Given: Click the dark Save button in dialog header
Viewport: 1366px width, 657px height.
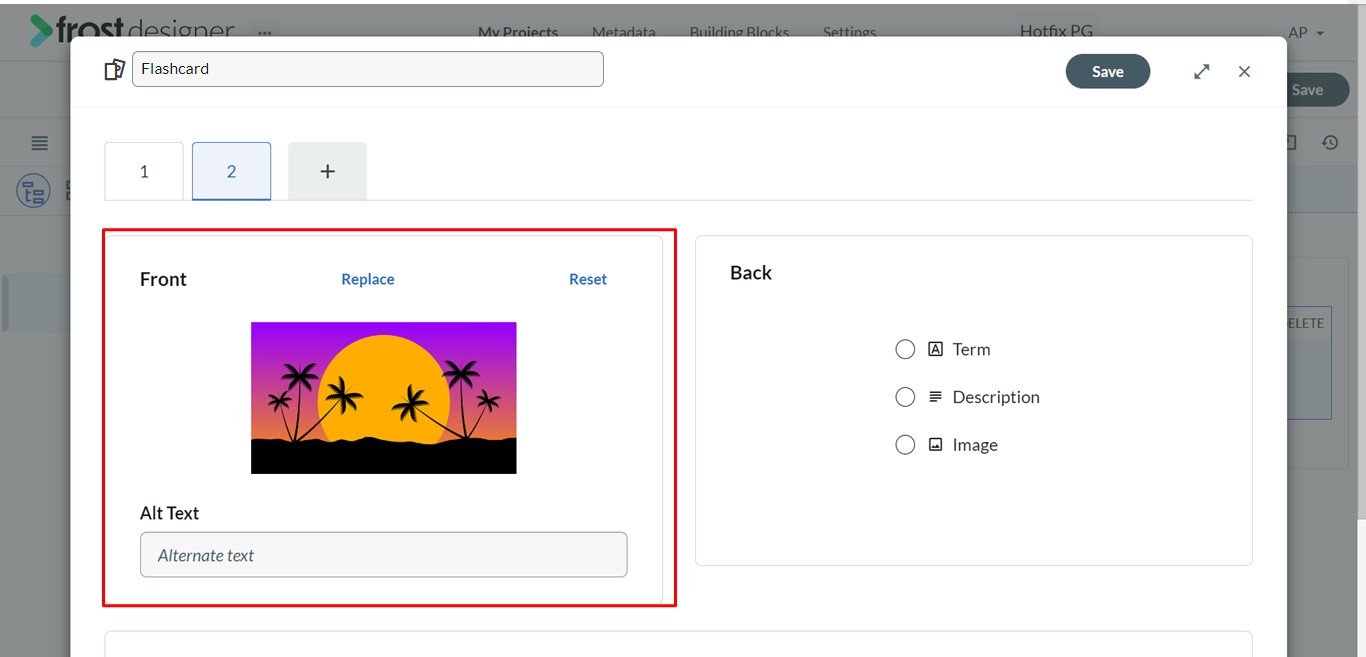Looking at the screenshot, I should pyautogui.click(x=1108, y=72).
